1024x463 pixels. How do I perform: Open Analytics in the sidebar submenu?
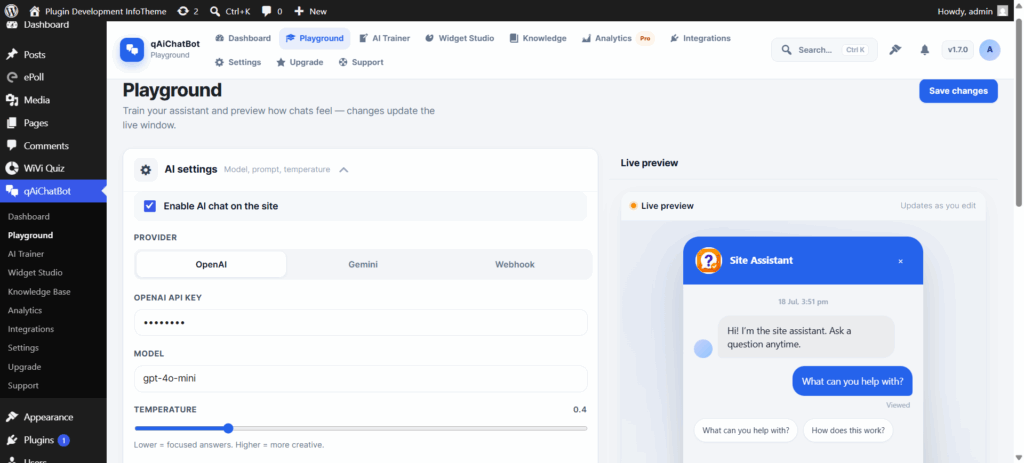pos(25,311)
